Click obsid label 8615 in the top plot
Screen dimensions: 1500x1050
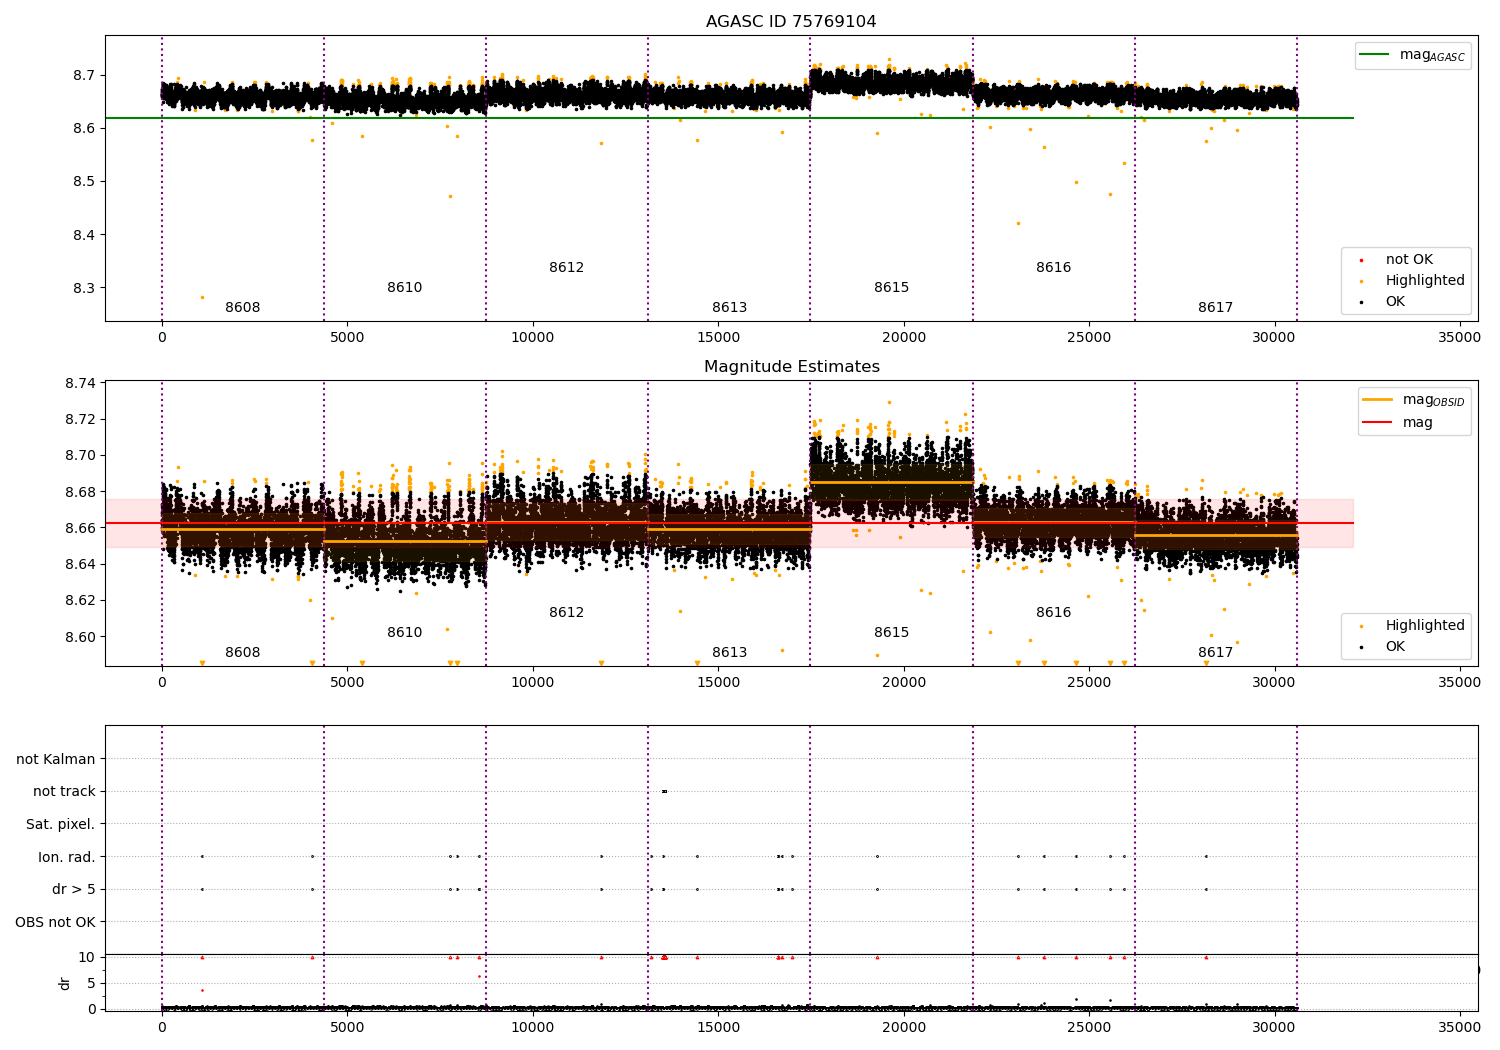click(x=892, y=288)
